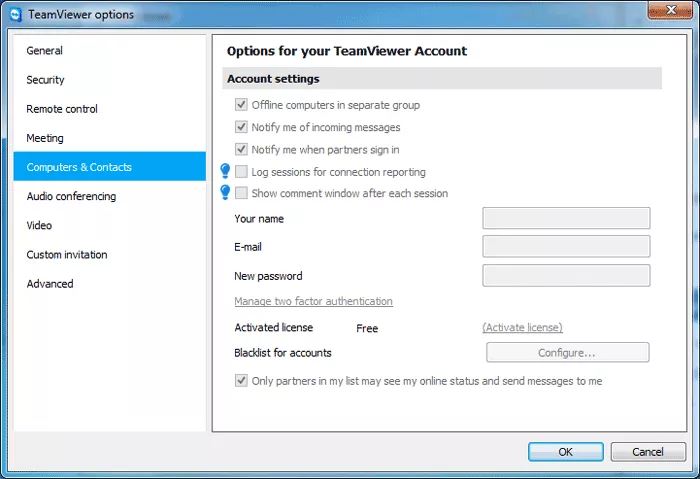Image resolution: width=700 pixels, height=479 pixels.
Task: Open Video settings category
Action: tap(109, 225)
